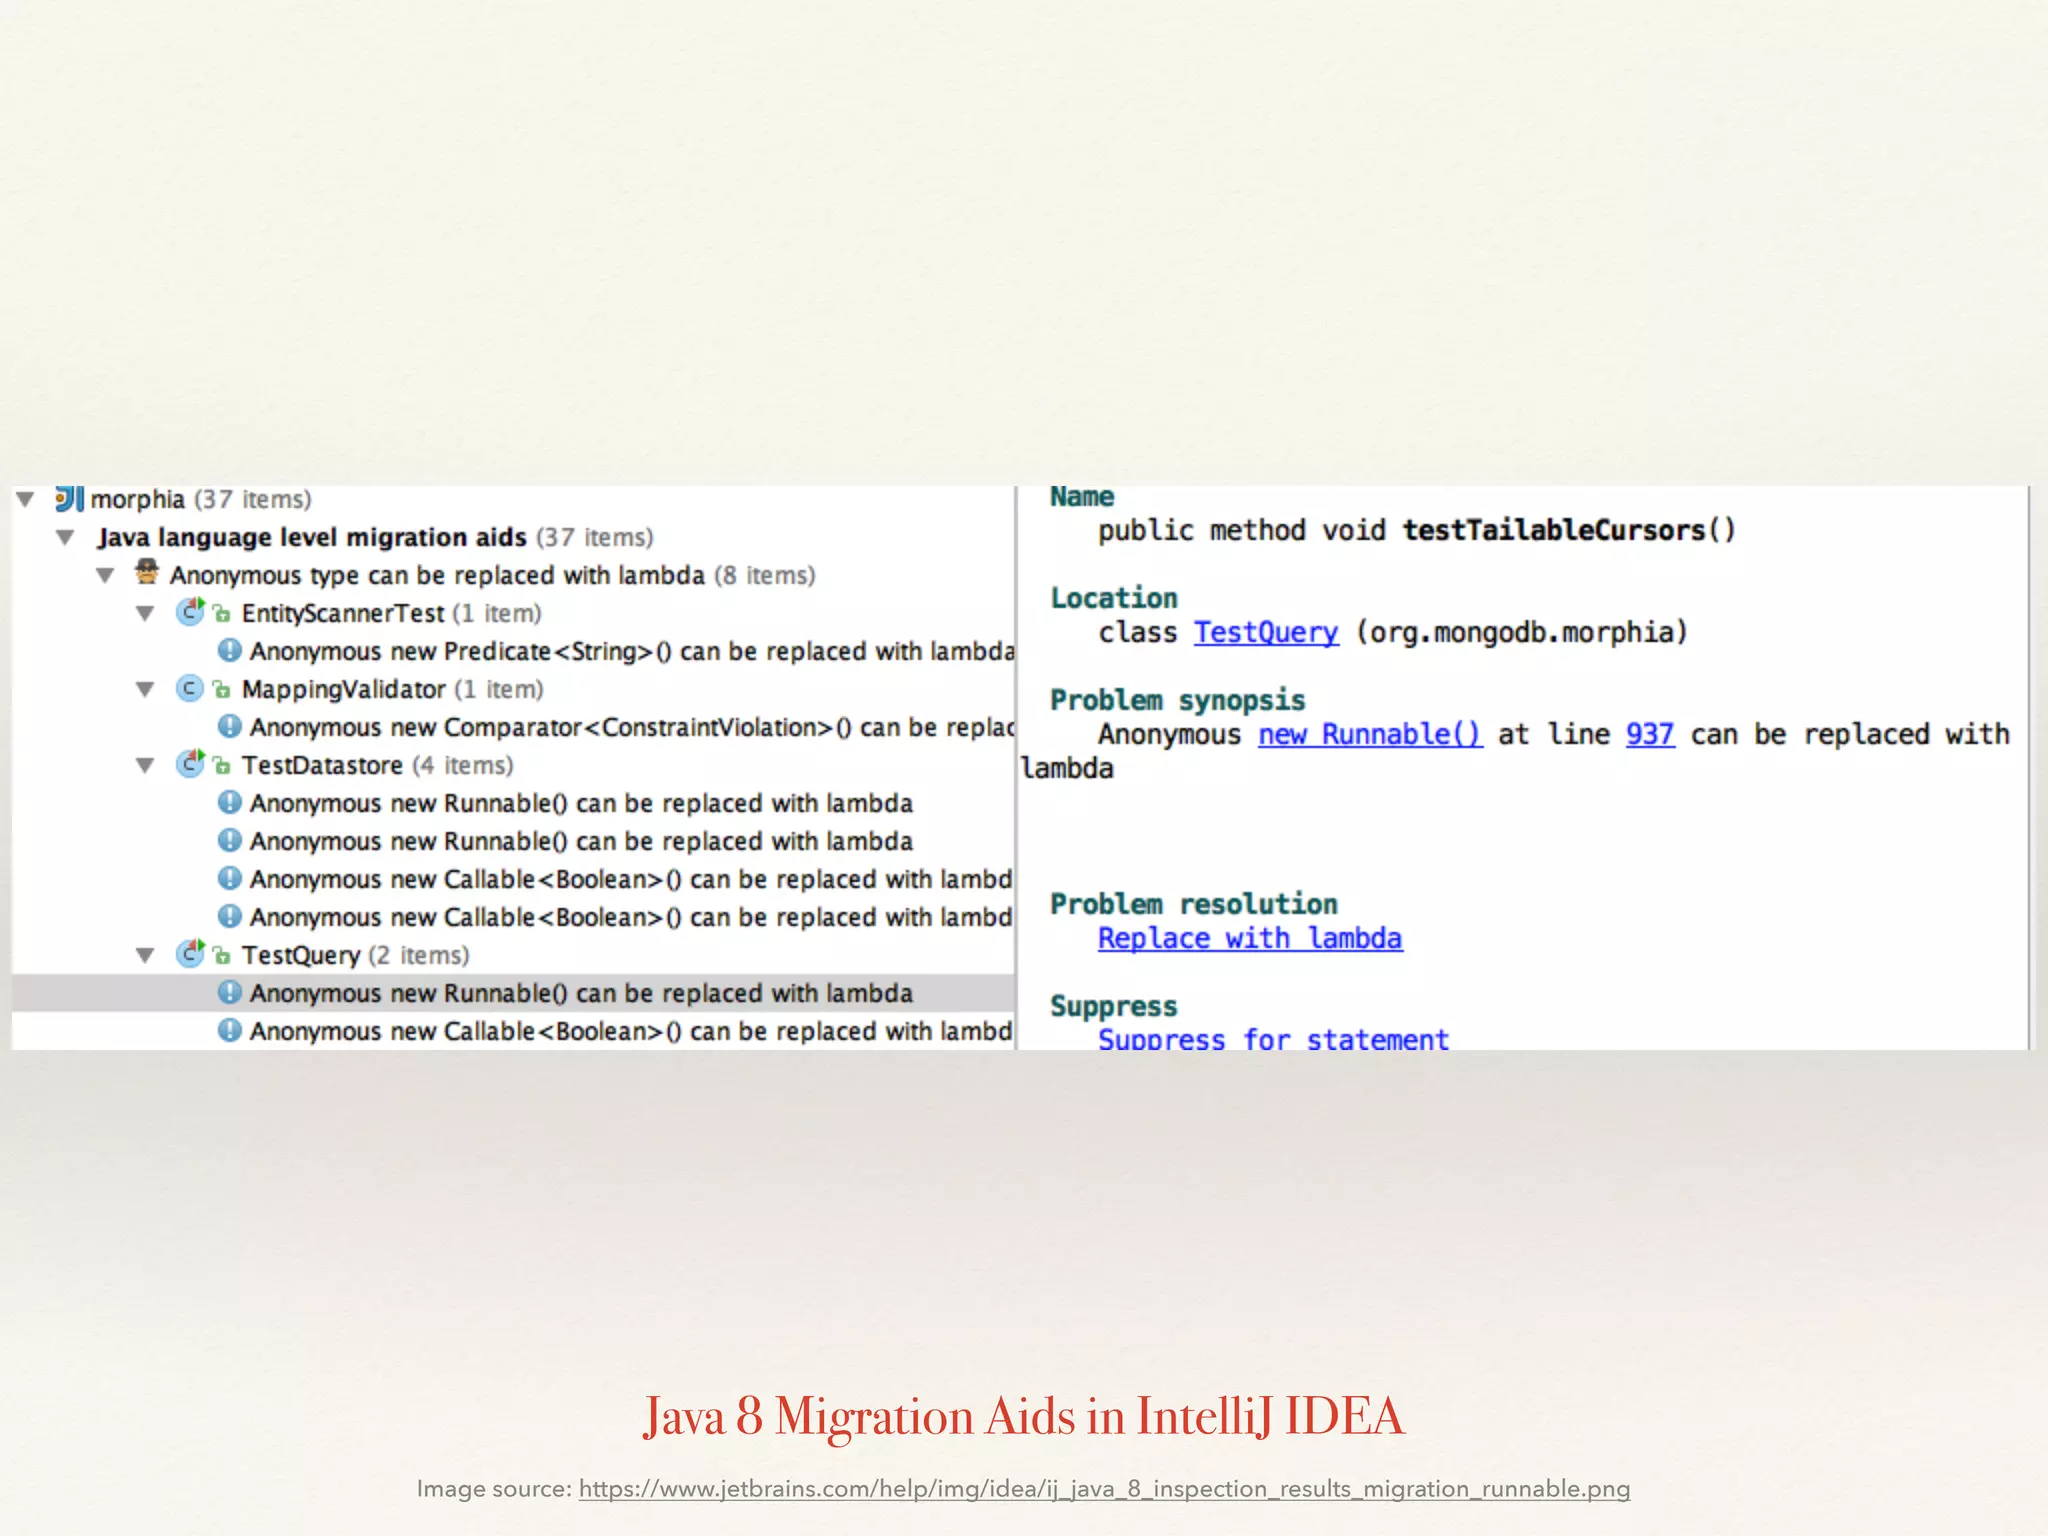Jump to line 937 link
2048x1536 pixels.
click(x=1650, y=734)
